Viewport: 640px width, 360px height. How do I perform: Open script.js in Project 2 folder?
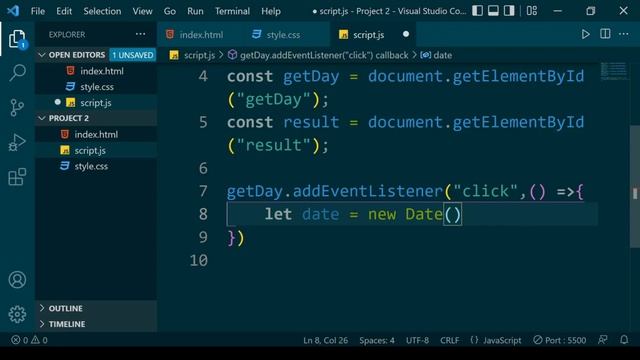(96, 150)
